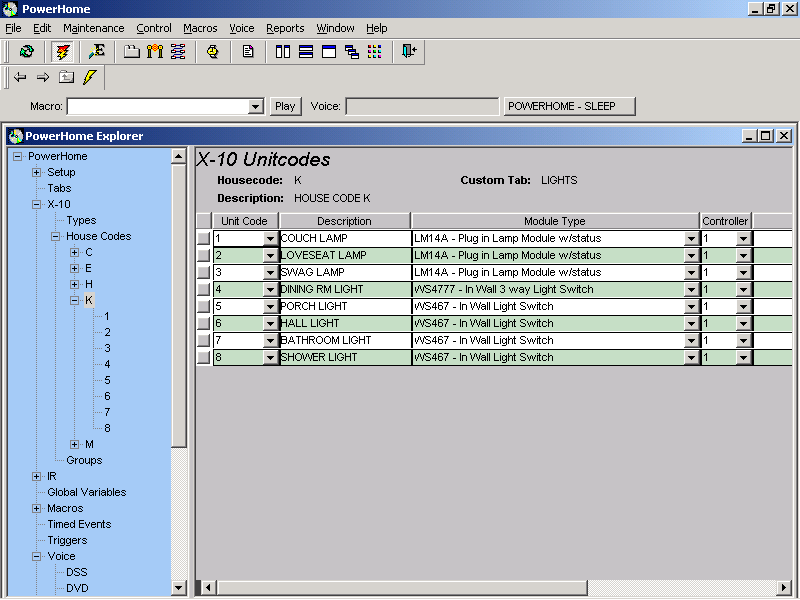Viewport: 800px width, 600px height.
Task: Open the Maintenance menu
Action: point(93,28)
